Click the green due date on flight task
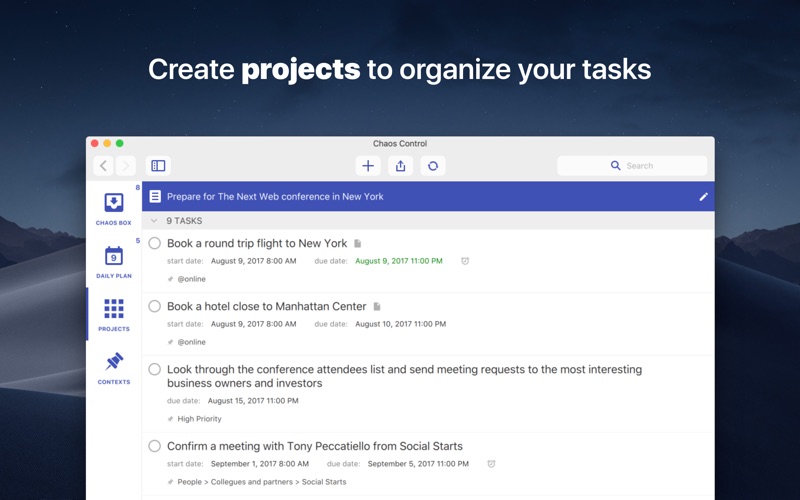This screenshot has width=800, height=500. (x=399, y=261)
